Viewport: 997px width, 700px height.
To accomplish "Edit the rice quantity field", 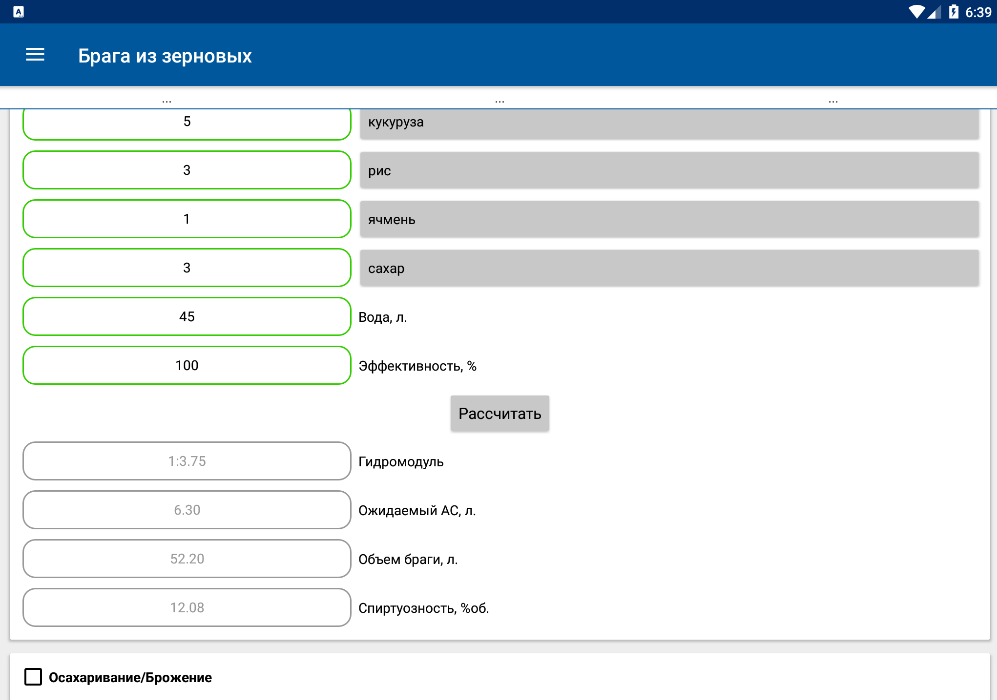I will click(187, 170).
